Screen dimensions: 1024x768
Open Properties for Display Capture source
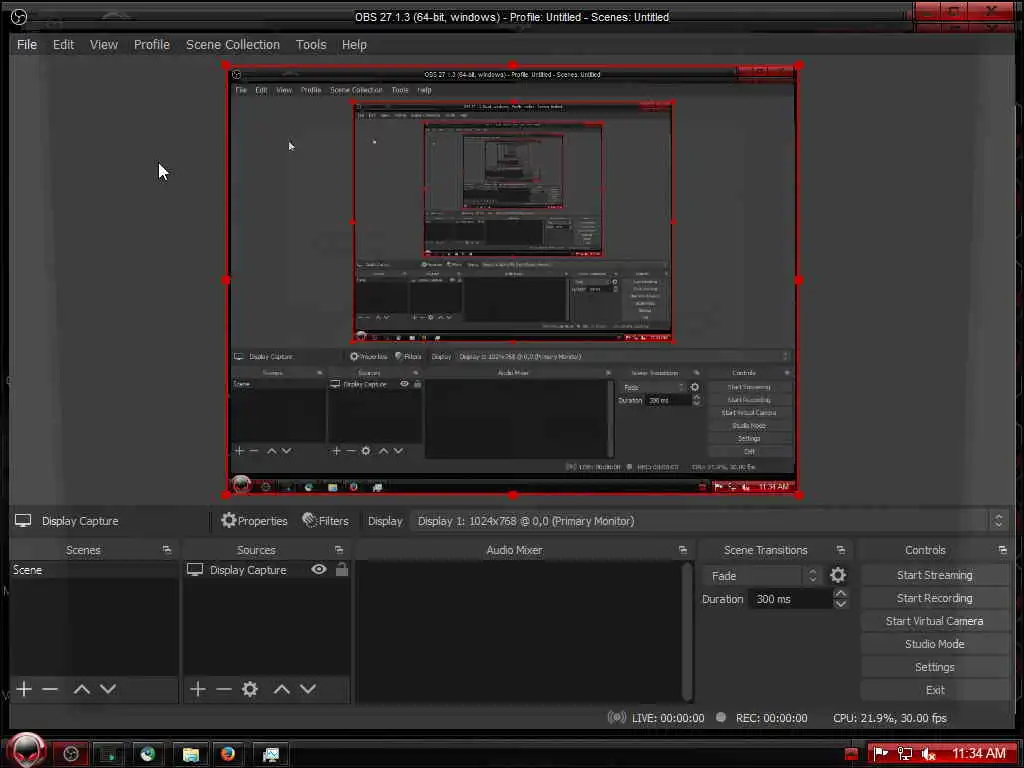[x=254, y=520]
